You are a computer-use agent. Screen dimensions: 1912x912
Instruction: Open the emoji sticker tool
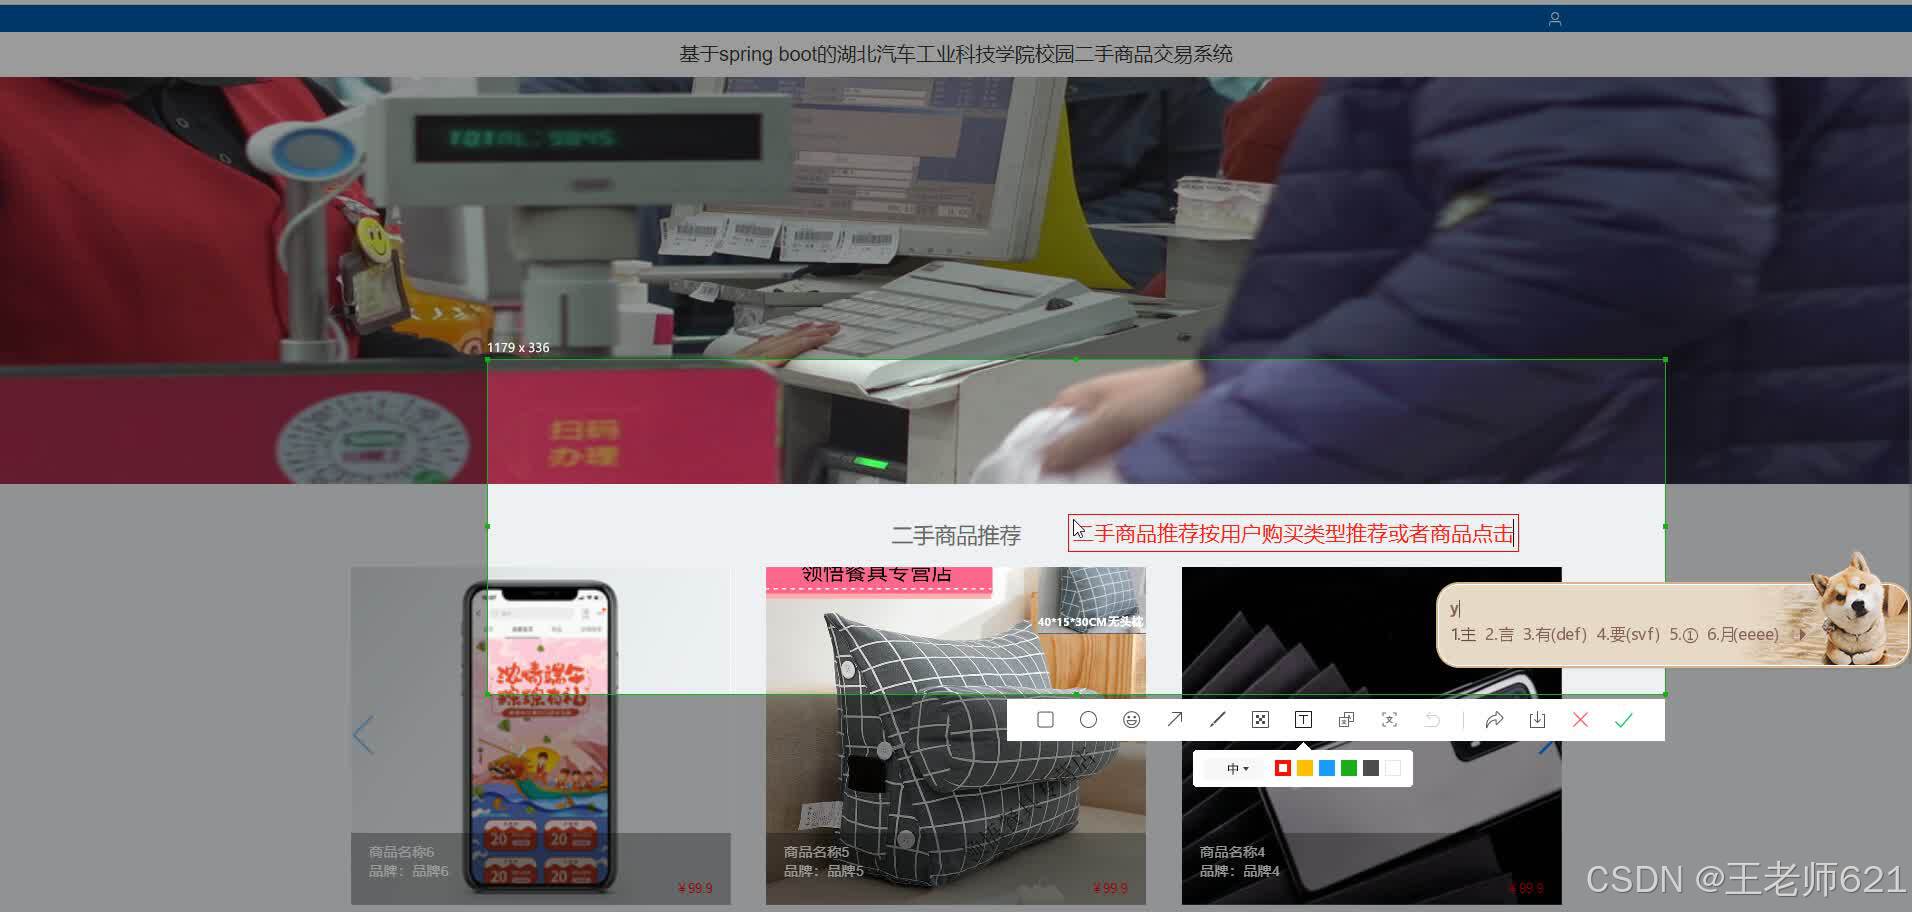[1131, 720]
